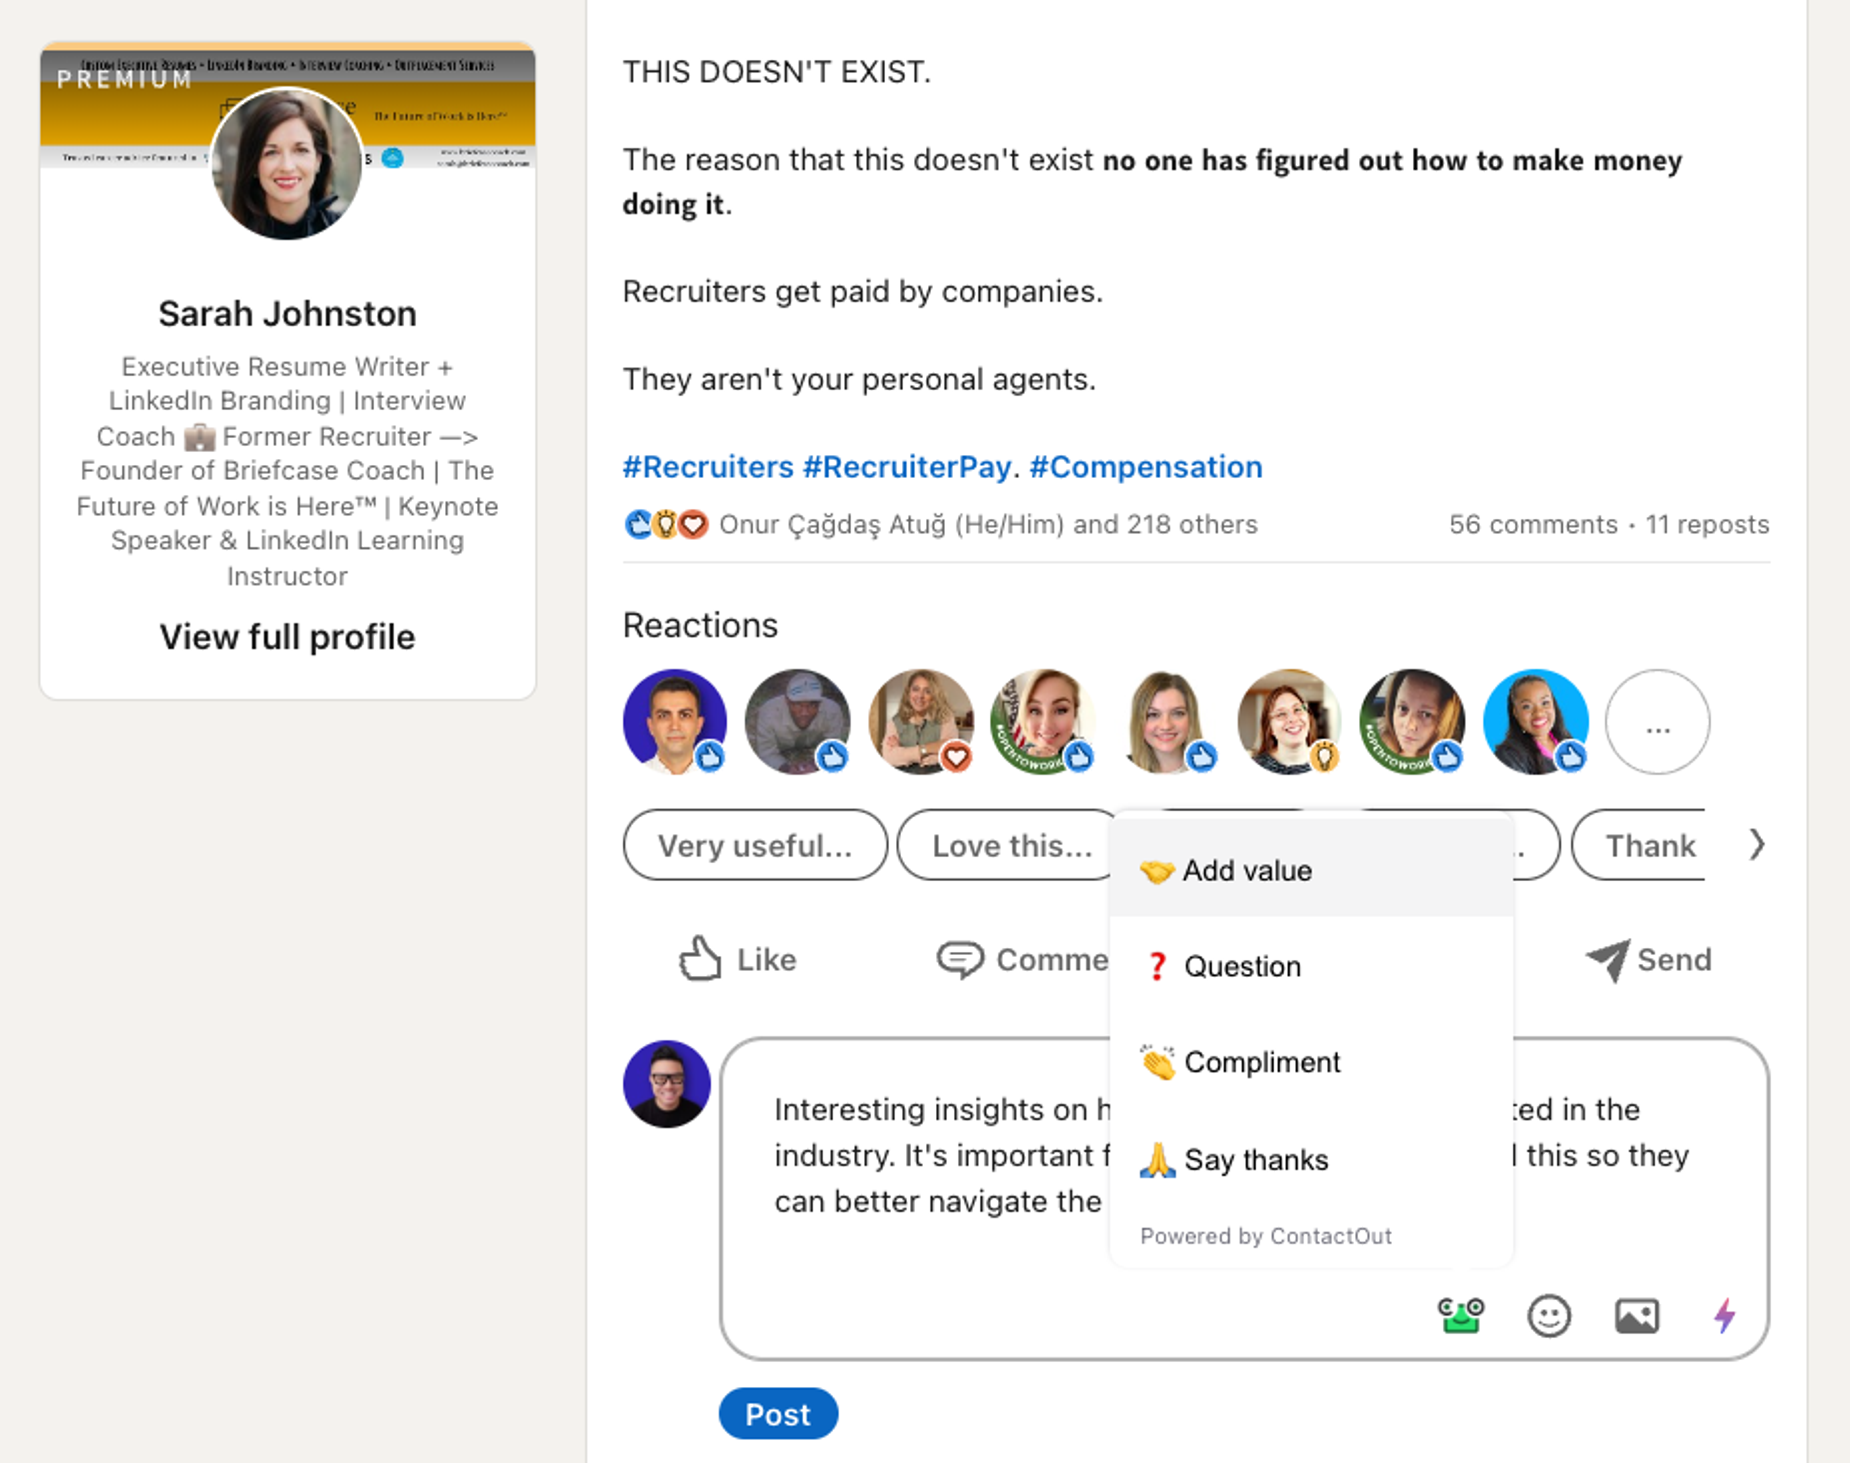The height and width of the screenshot is (1463, 1850).
Task: Click the reaction emoji icons beside the count
Action: coord(665,524)
